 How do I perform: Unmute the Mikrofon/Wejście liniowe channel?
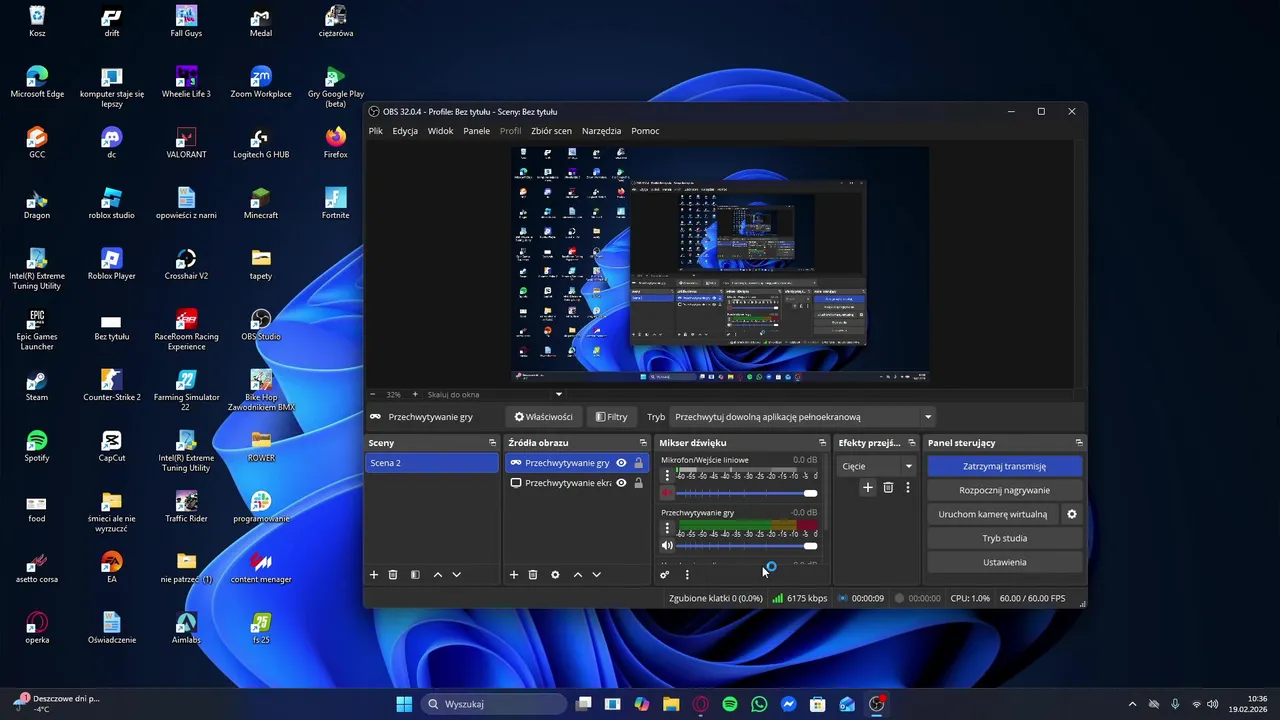tap(667, 493)
